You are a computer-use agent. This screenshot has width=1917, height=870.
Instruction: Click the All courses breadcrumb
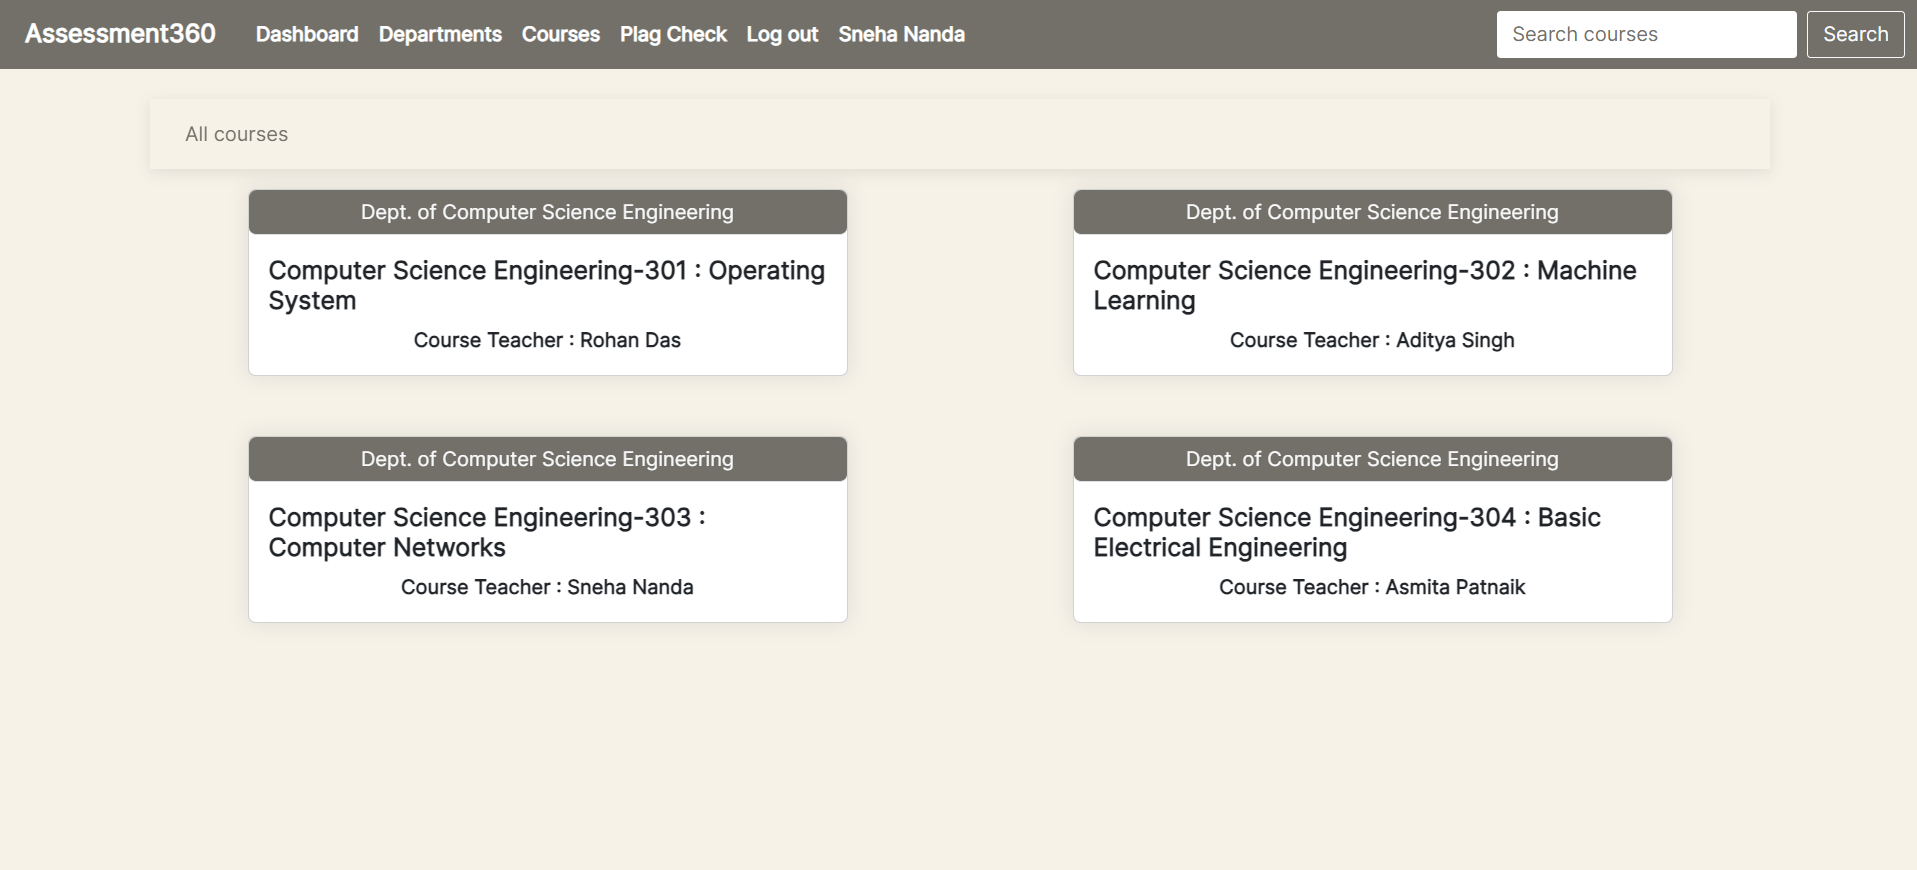pyautogui.click(x=237, y=134)
